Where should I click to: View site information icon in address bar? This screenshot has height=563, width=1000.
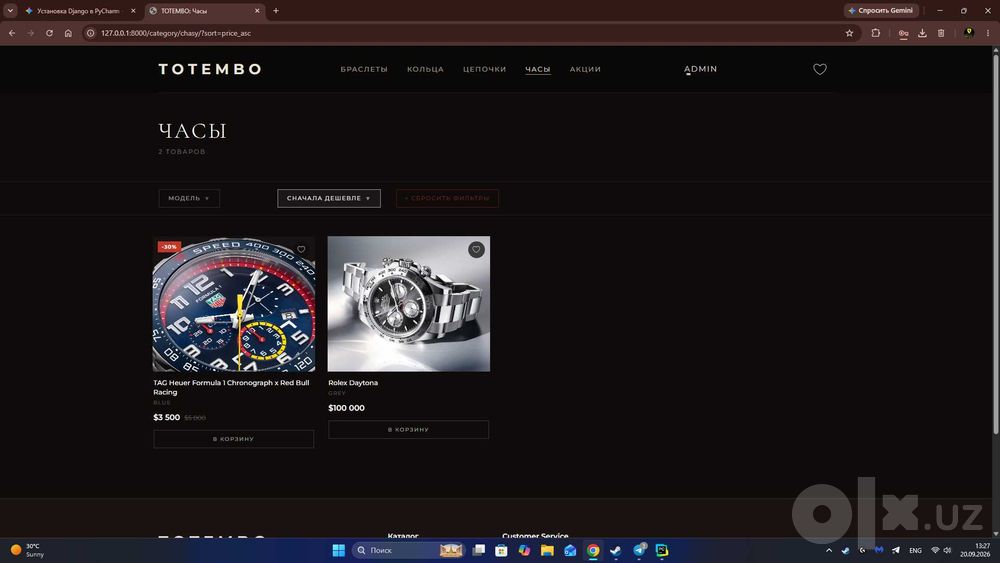tap(91, 33)
